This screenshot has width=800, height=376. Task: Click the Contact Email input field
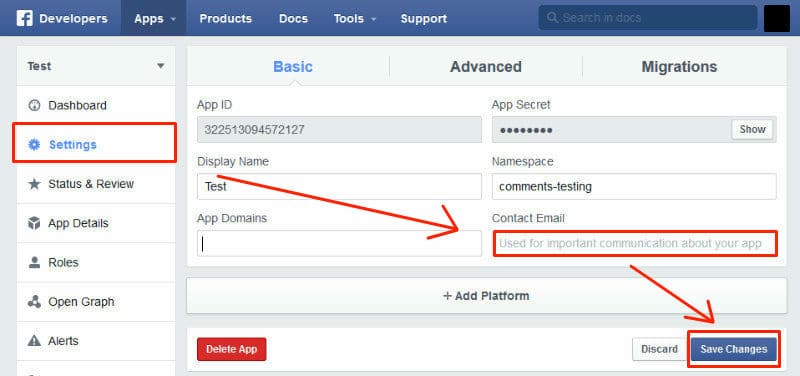(634, 243)
